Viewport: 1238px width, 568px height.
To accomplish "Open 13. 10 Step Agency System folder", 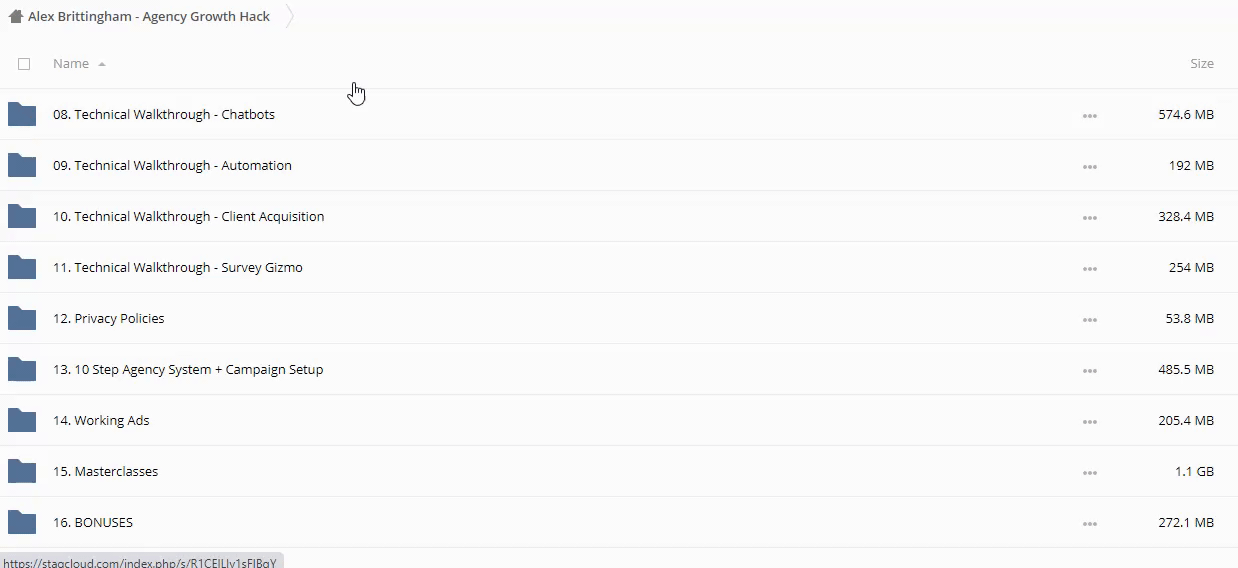I will (x=188, y=370).
